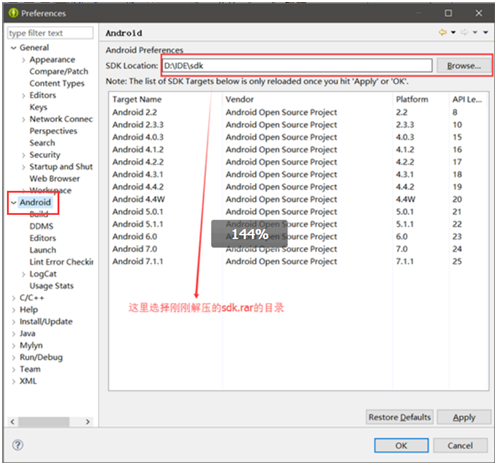Click platform 2.3.3 cell

pos(405,125)
